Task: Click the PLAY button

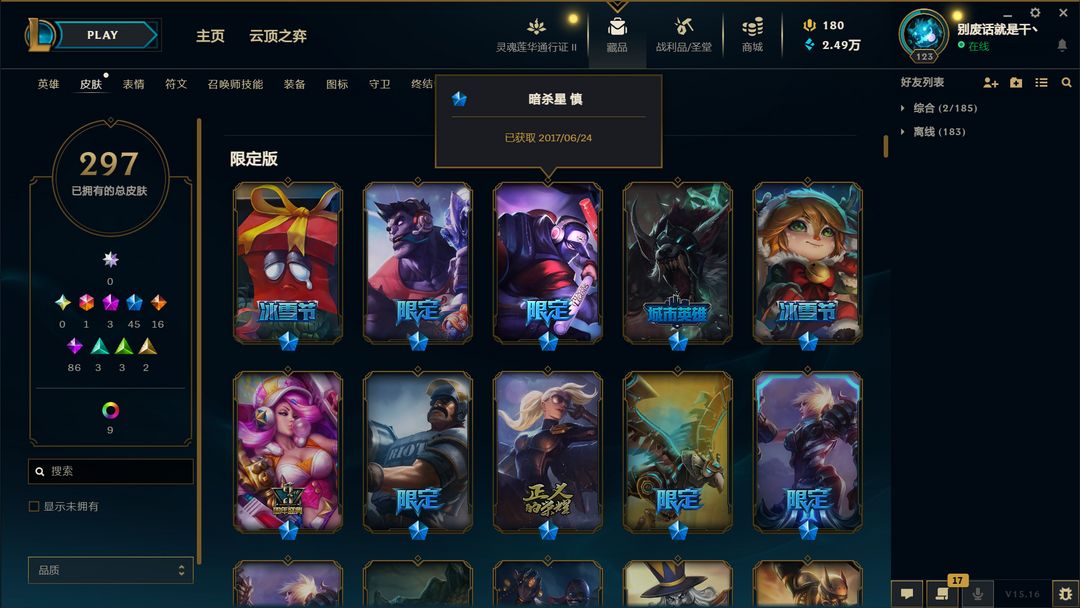Action: coord(103,35)
